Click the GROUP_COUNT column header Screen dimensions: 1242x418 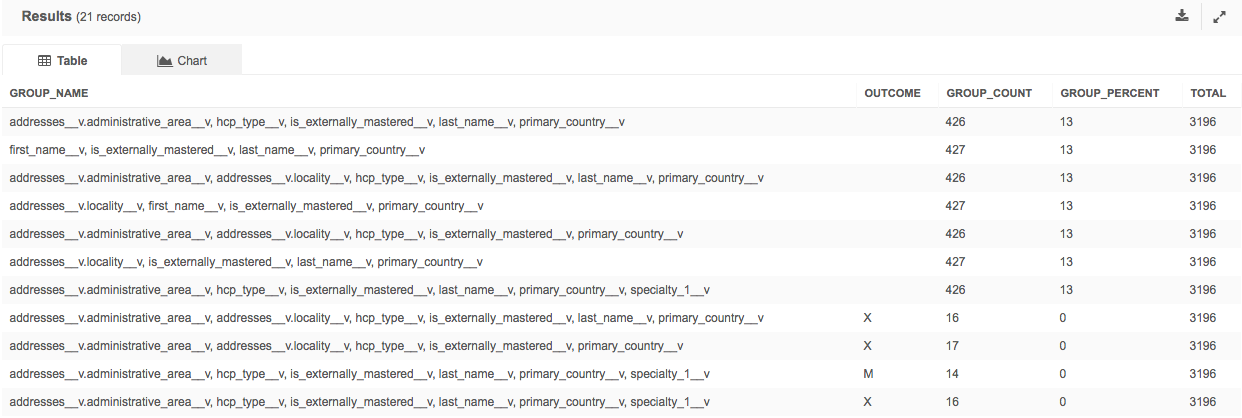click(x=989, y=93)
